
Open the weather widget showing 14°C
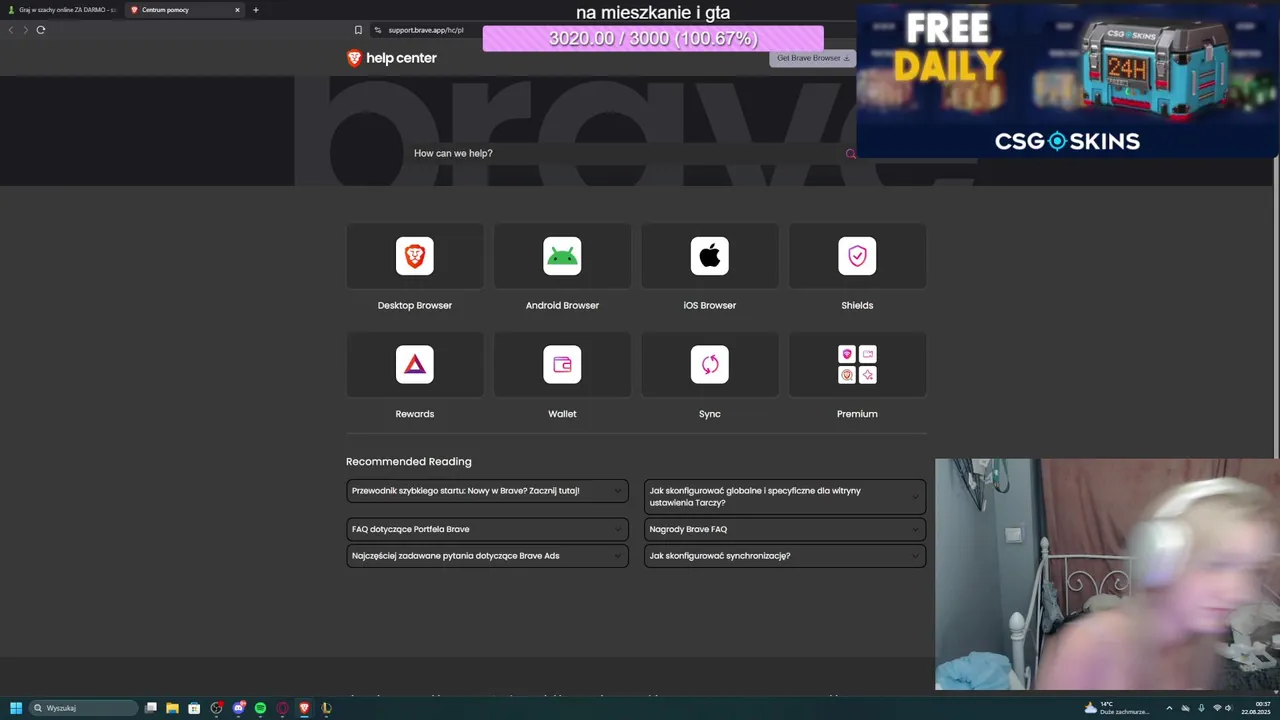coord(1117,708)
